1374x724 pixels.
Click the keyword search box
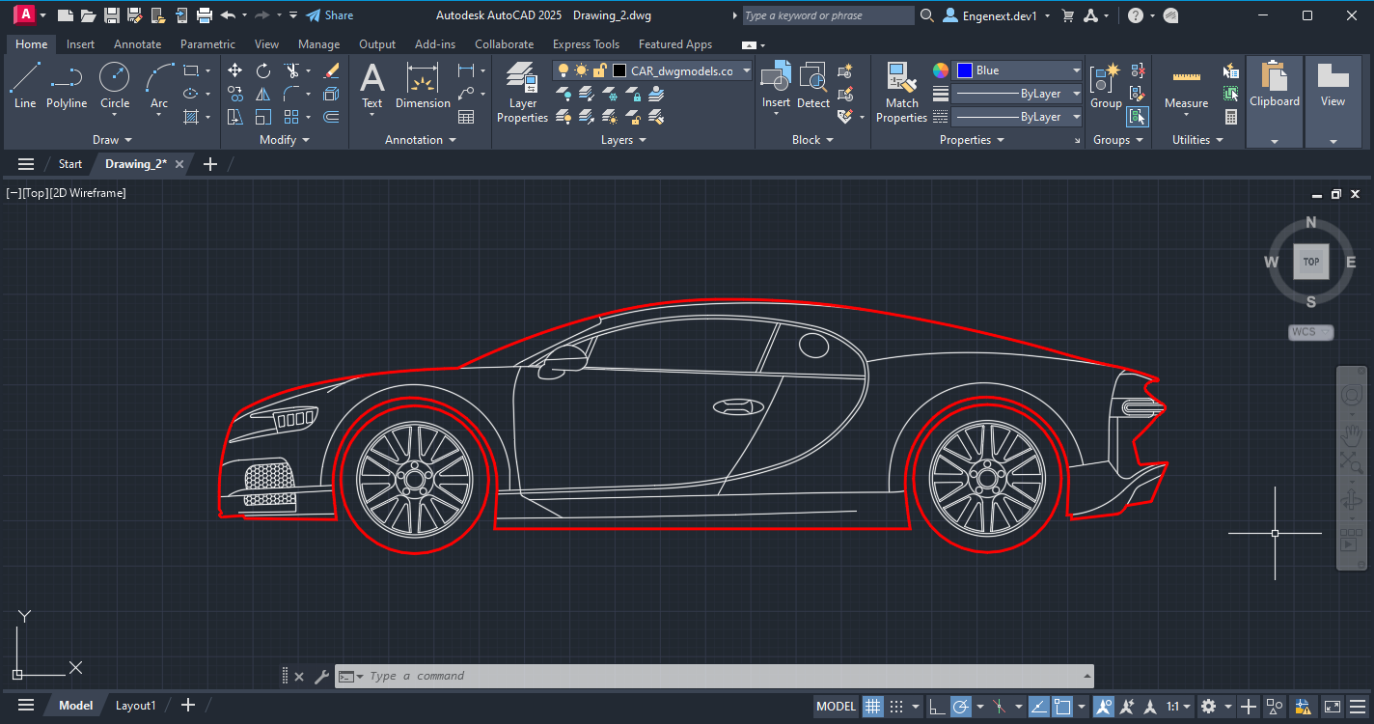tap(828, 15)
